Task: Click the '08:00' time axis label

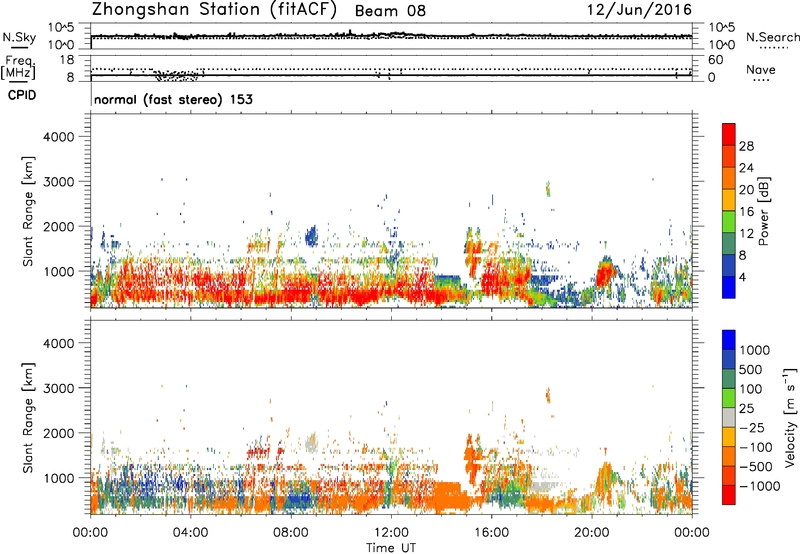Action: pyautogui.click(x=291, y=533)
